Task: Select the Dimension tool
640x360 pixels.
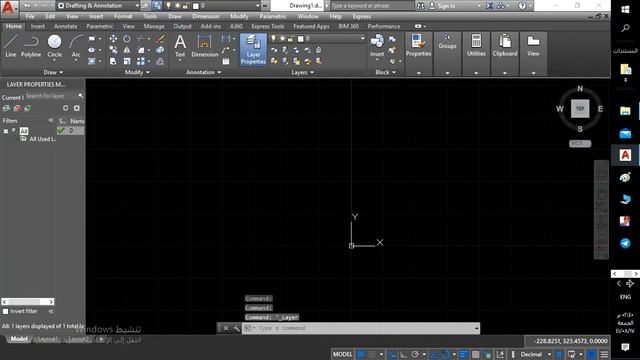Action: [204, 46]
